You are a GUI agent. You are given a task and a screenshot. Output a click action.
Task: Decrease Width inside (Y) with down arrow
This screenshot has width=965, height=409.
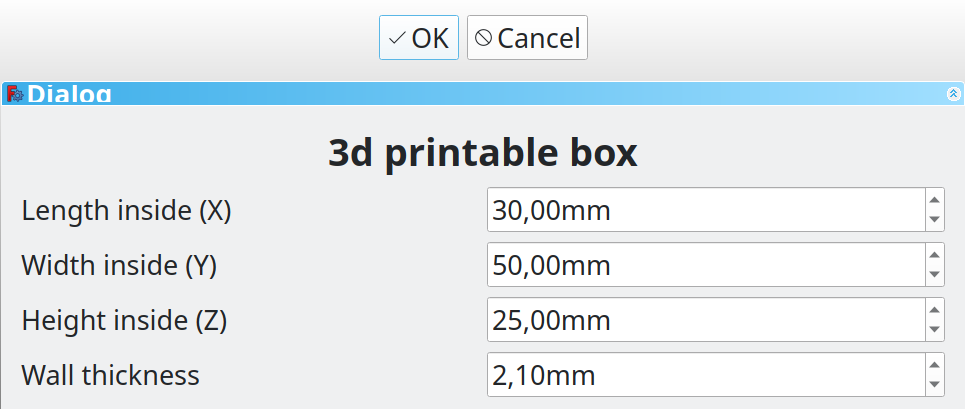click(x=934, y=274)
